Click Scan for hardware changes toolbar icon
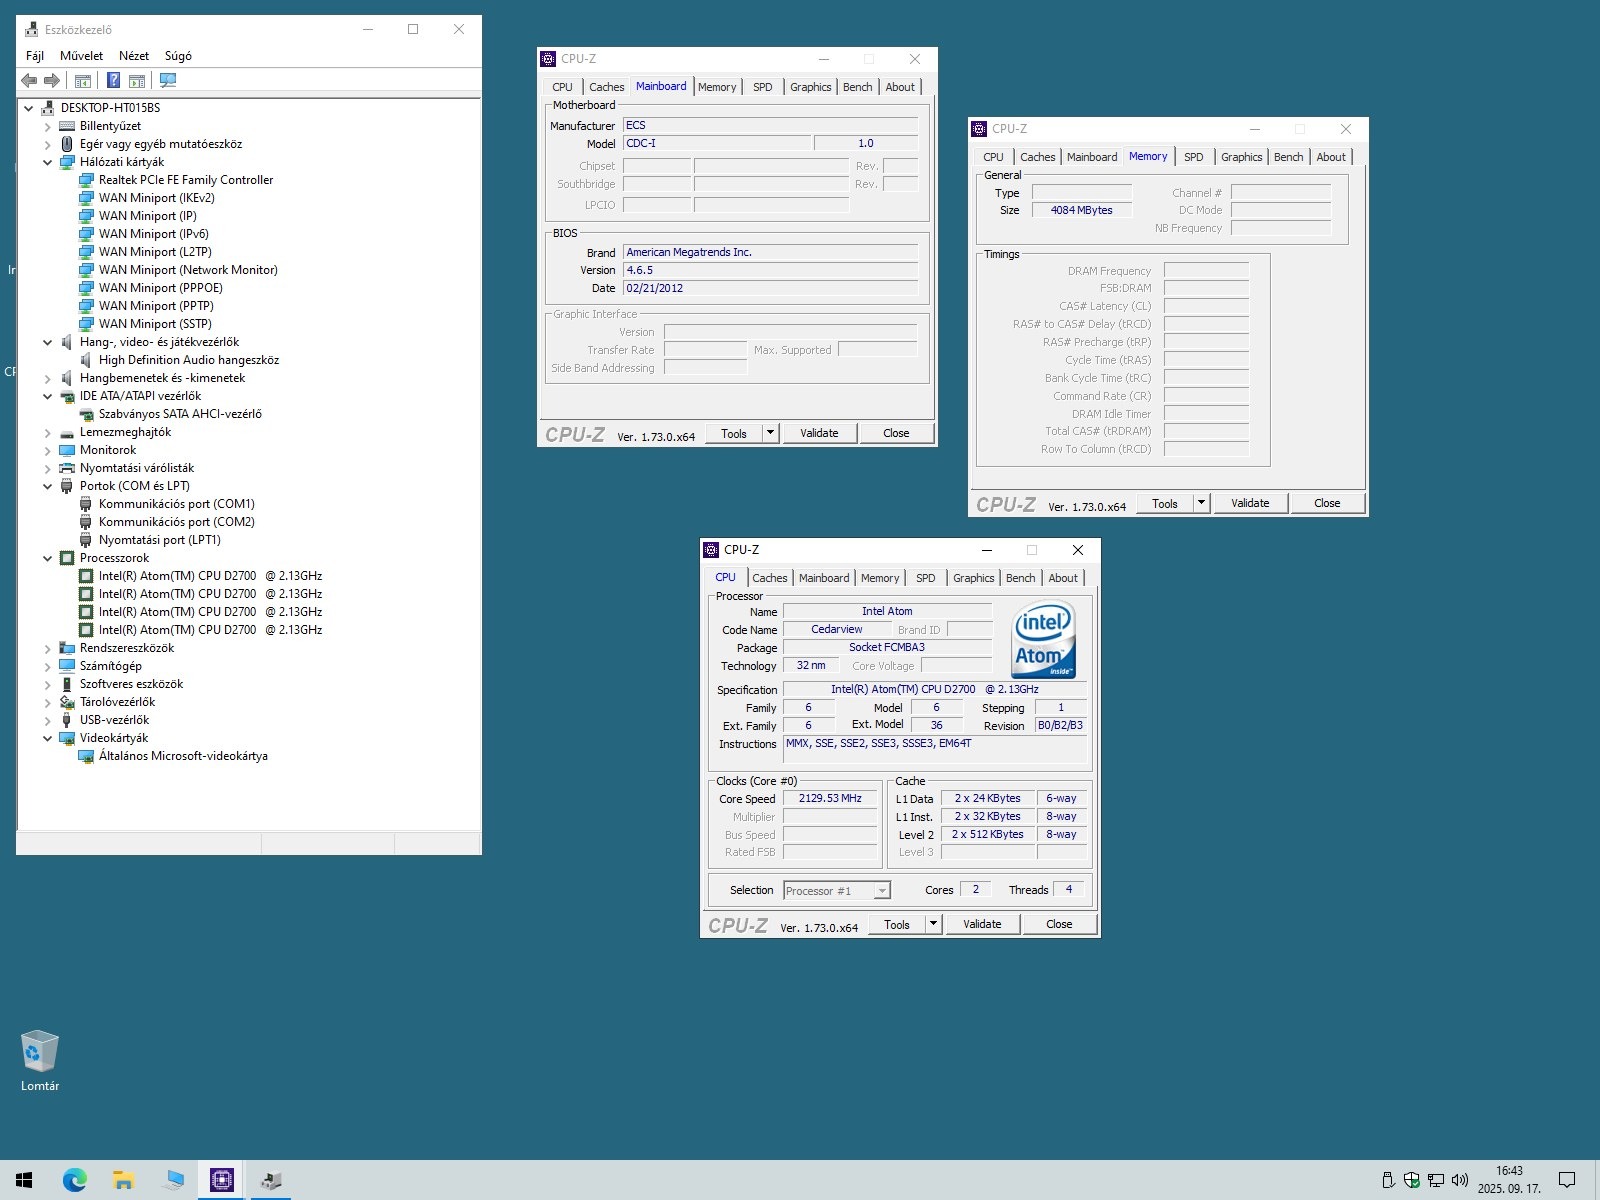1600x1200 pixels. tap(168, 81)
